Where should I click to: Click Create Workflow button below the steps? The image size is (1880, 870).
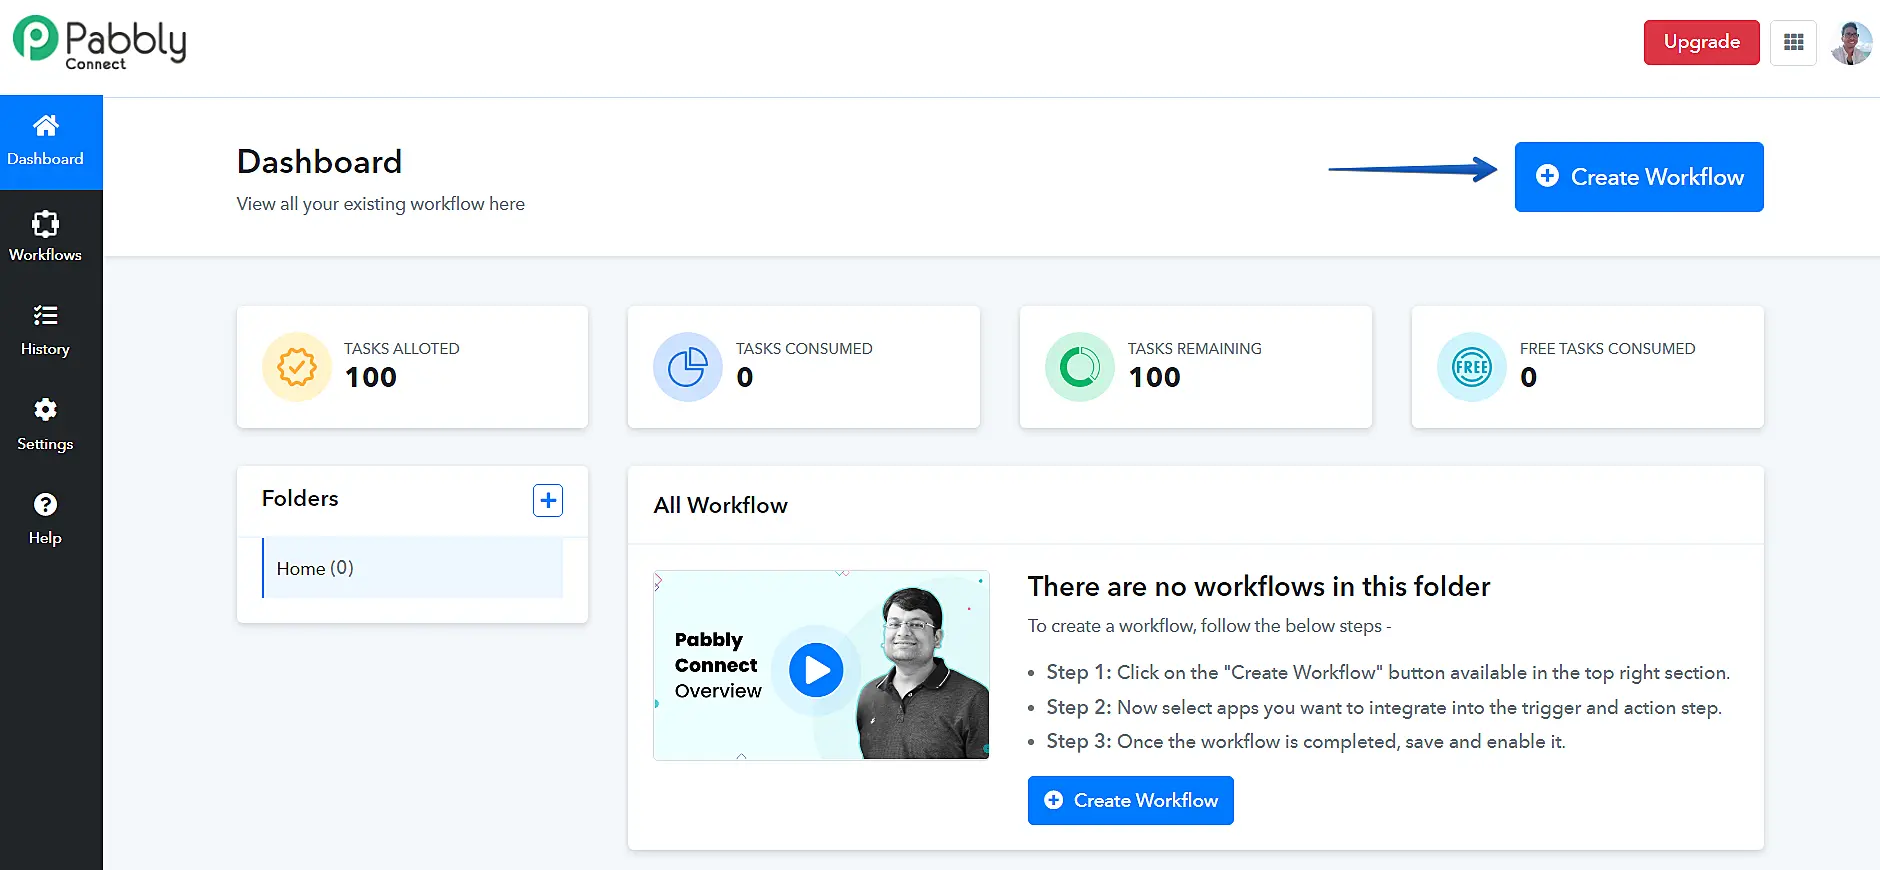1130,800
